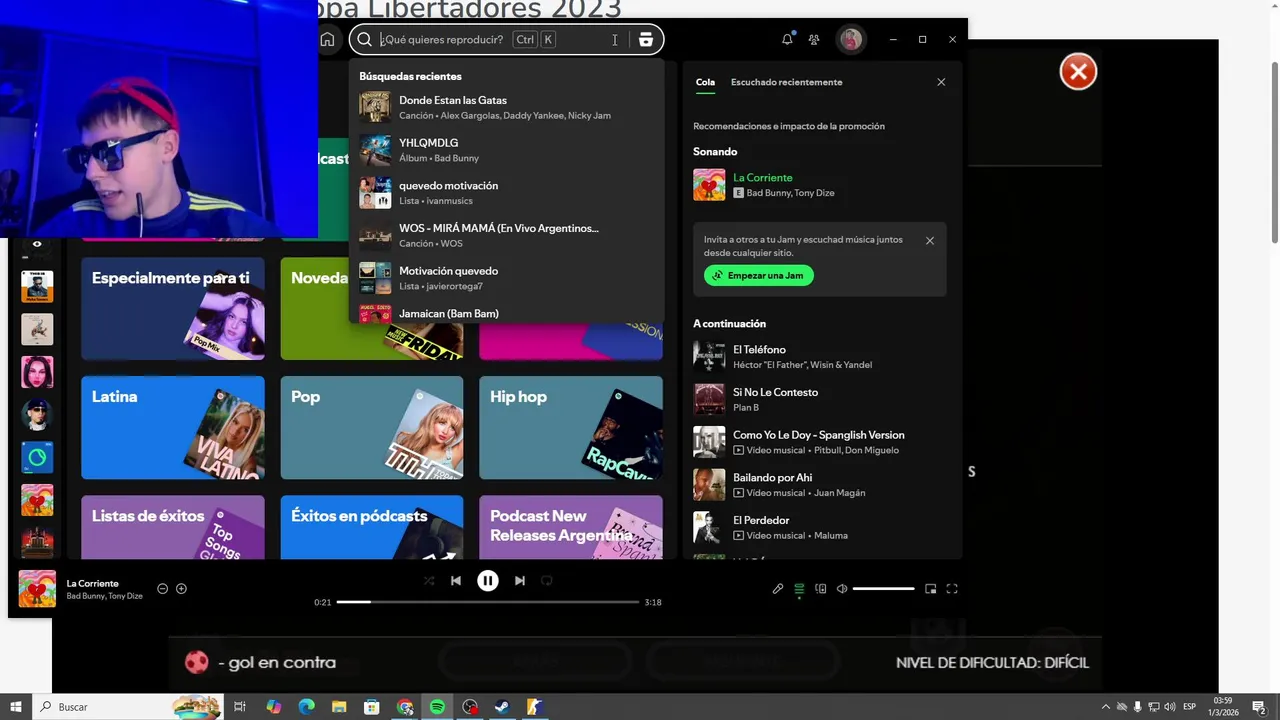
Task: Open 'quevedo motivación' playlist by ivanmusics
Action: point(506,193)
